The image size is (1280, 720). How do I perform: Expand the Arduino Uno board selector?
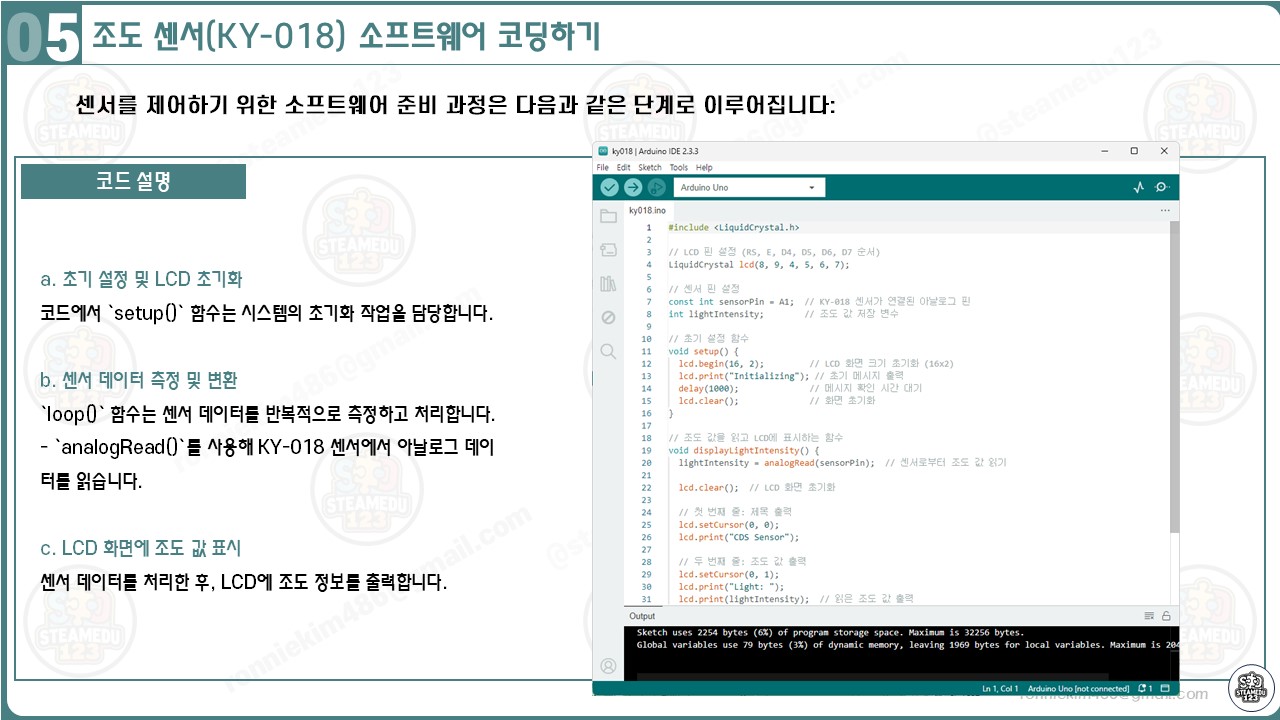[748, 187]
